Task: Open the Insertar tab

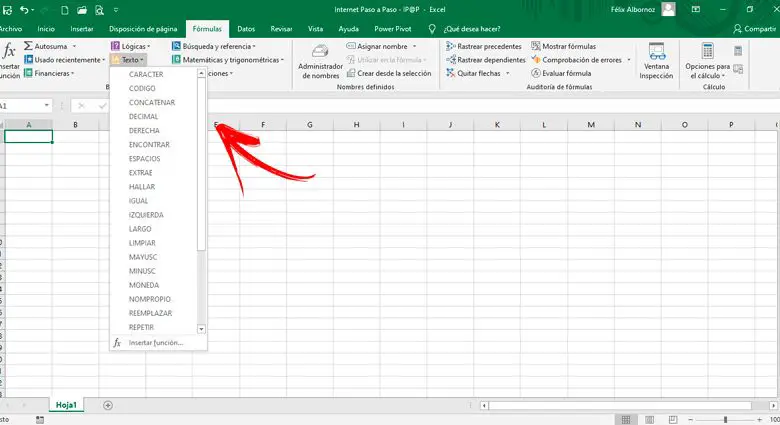Action: click(x=82, y=29)
